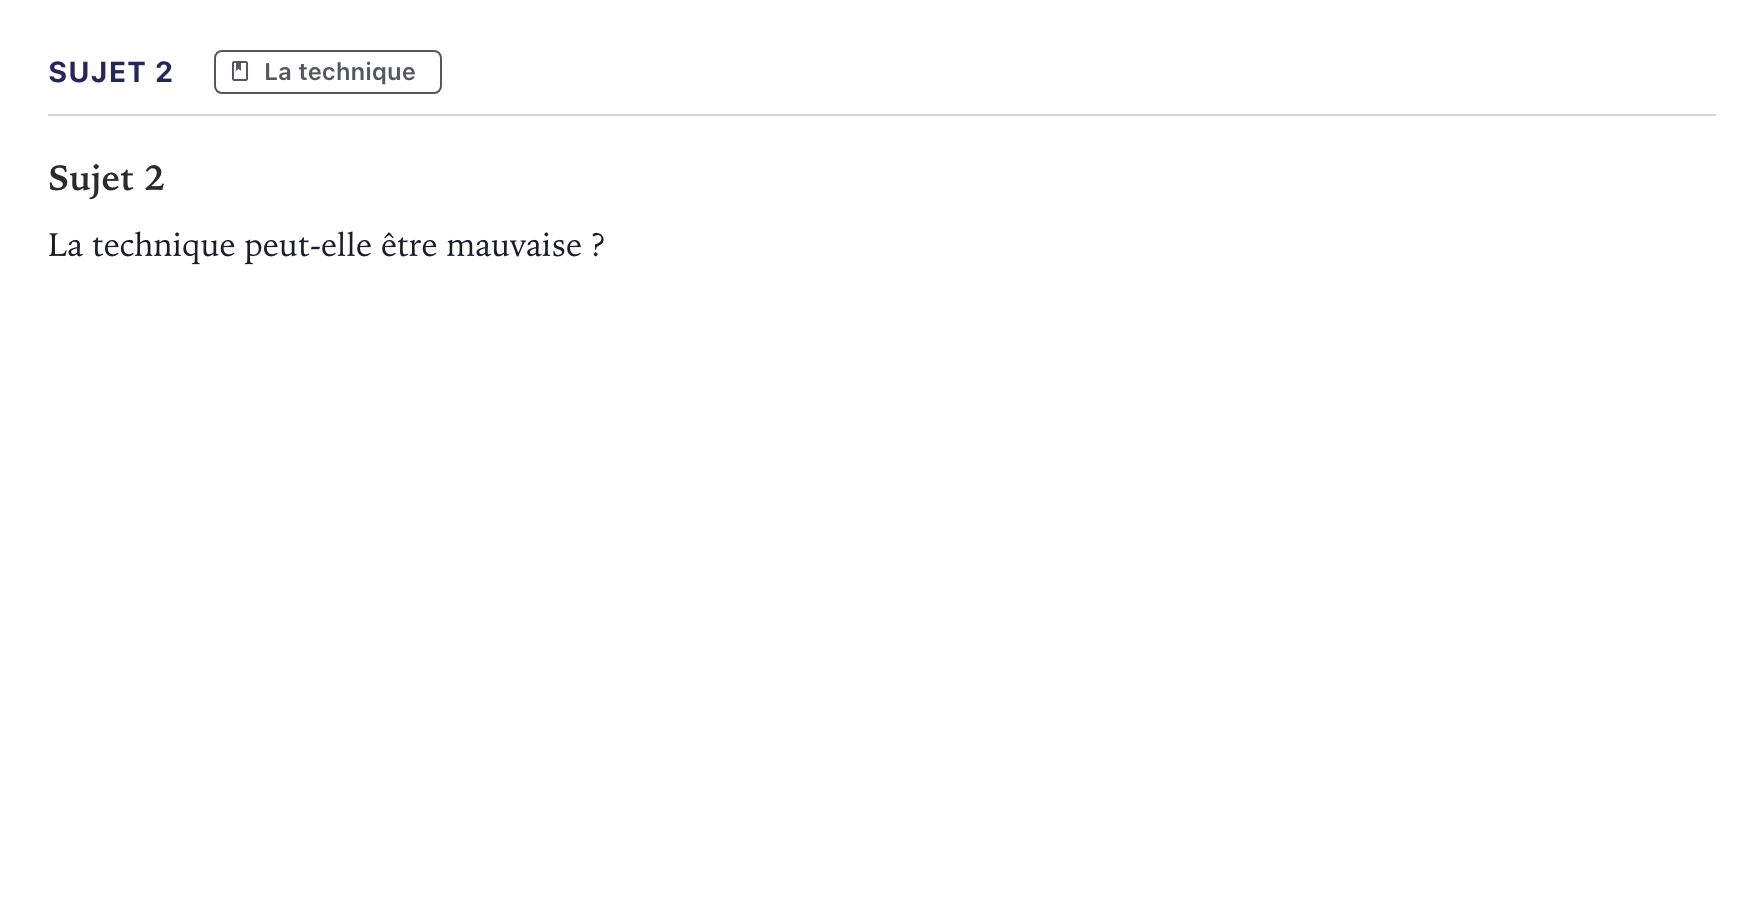
Task: Select the uppercase SUJET 2 label
Action: click(111, 72)
